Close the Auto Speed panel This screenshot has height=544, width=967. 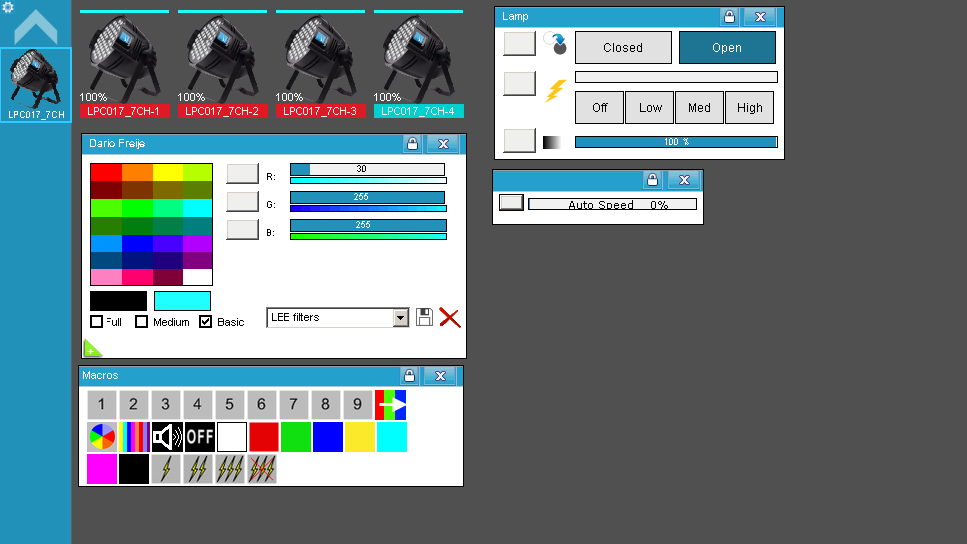click(x=684, y=179)
